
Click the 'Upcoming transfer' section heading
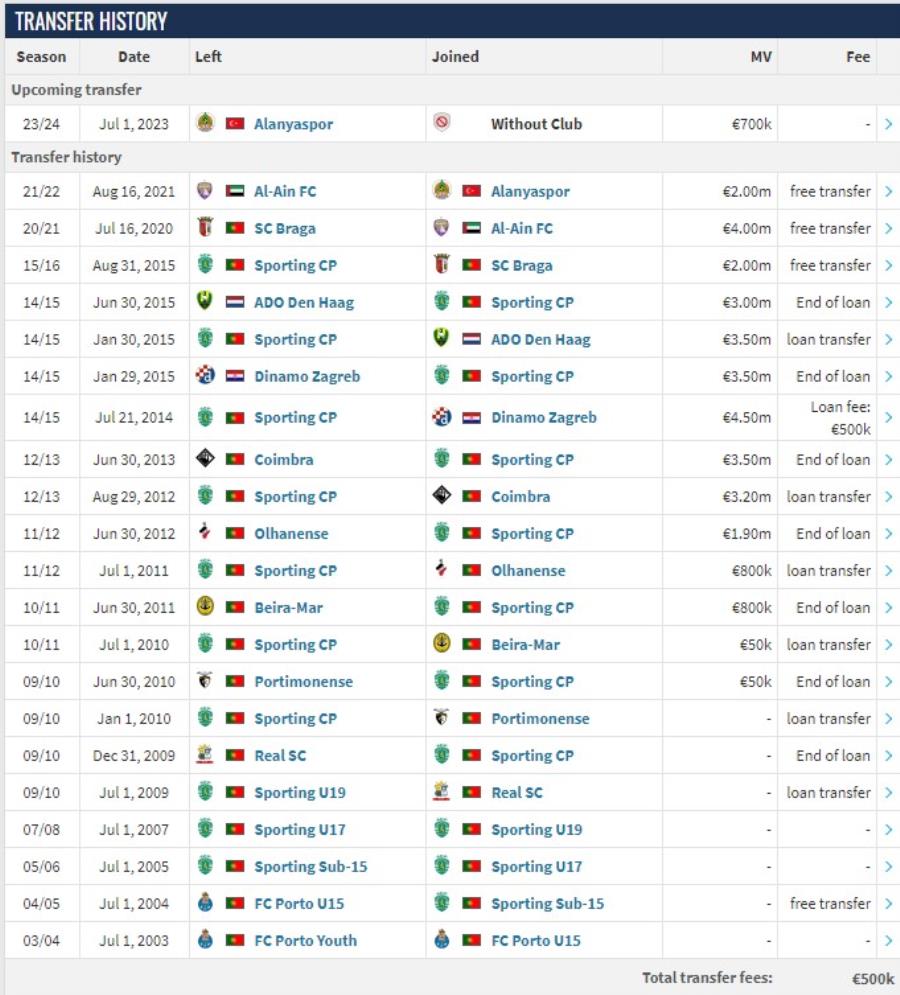[x=76, y=89]
